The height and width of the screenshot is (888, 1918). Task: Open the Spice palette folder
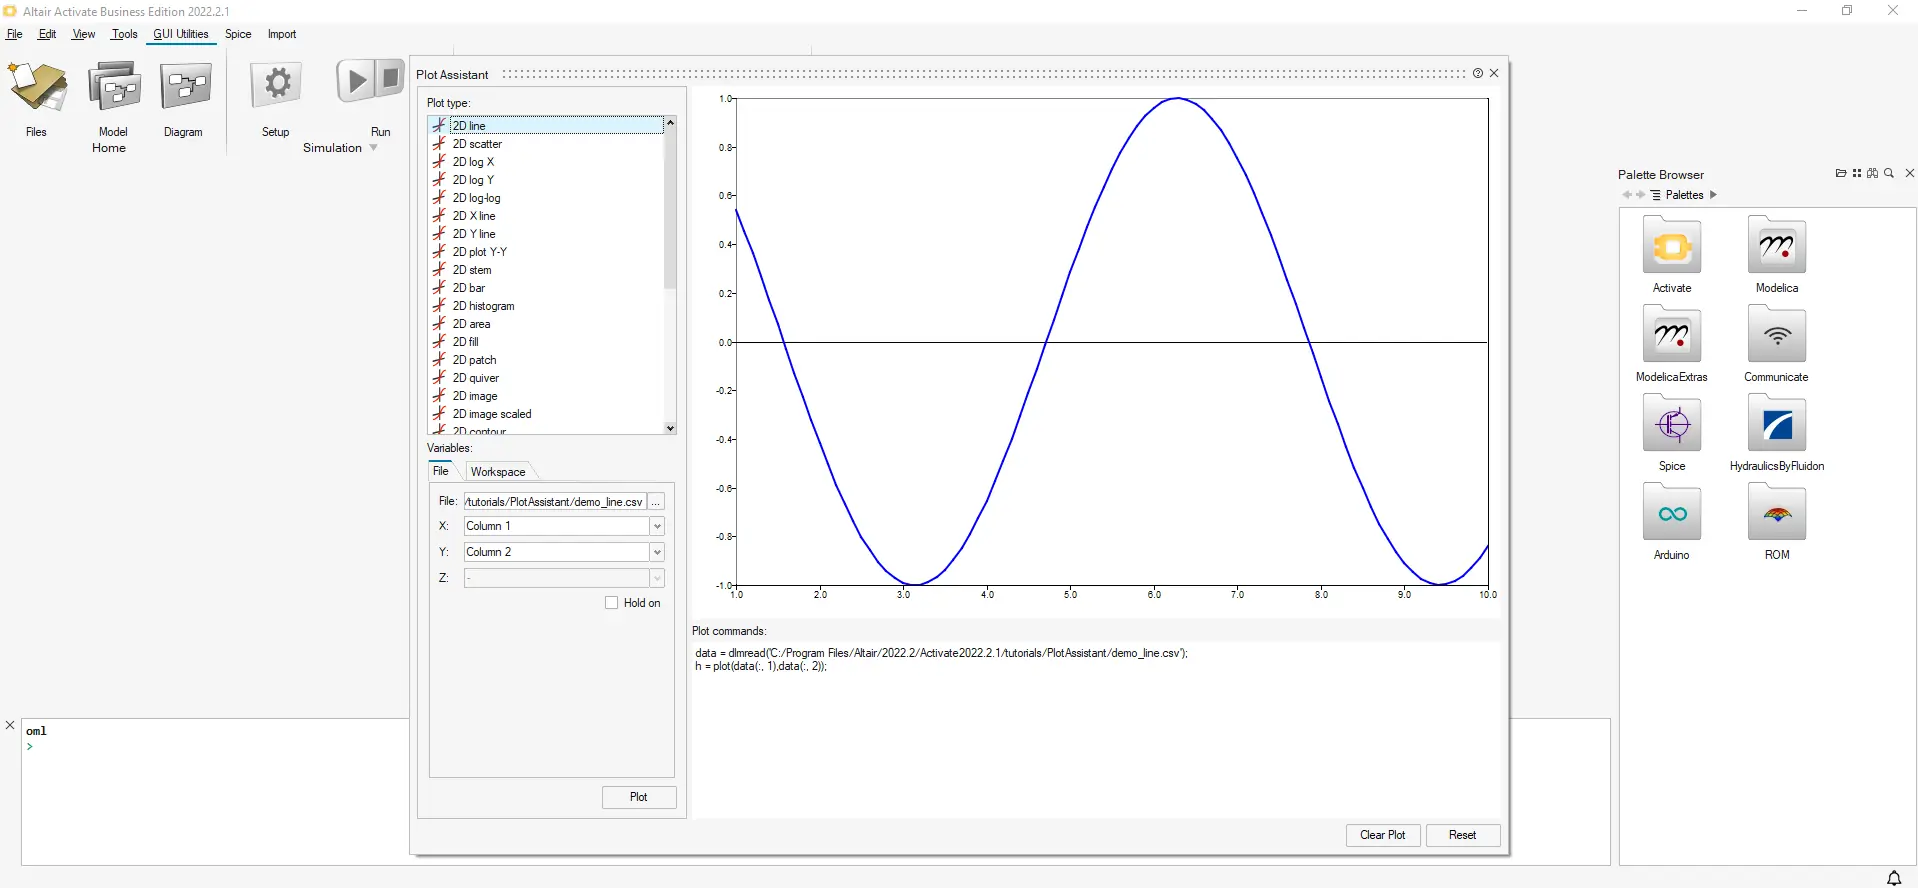coord(1671,424)
